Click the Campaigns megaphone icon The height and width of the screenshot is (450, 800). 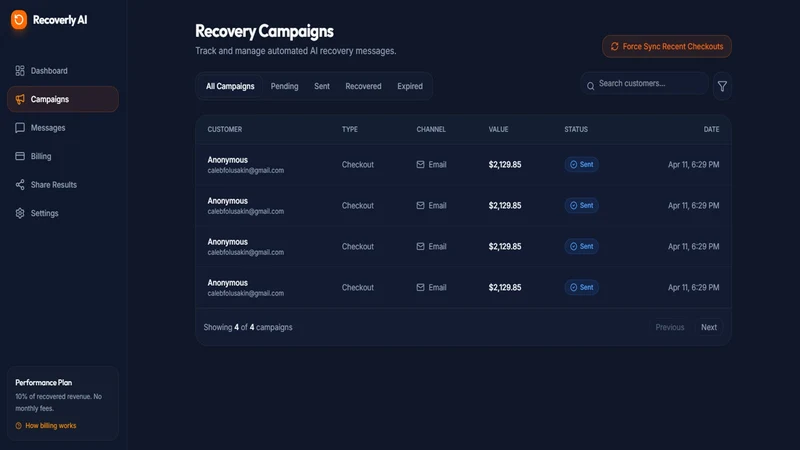click(20, 99)
